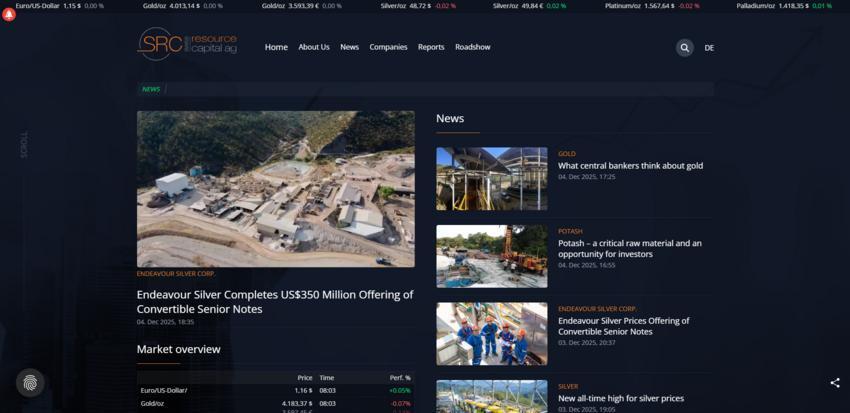
Task: Open the Endeavour Silver Completes US$350 Million headline
Action: tap(275, 302)
